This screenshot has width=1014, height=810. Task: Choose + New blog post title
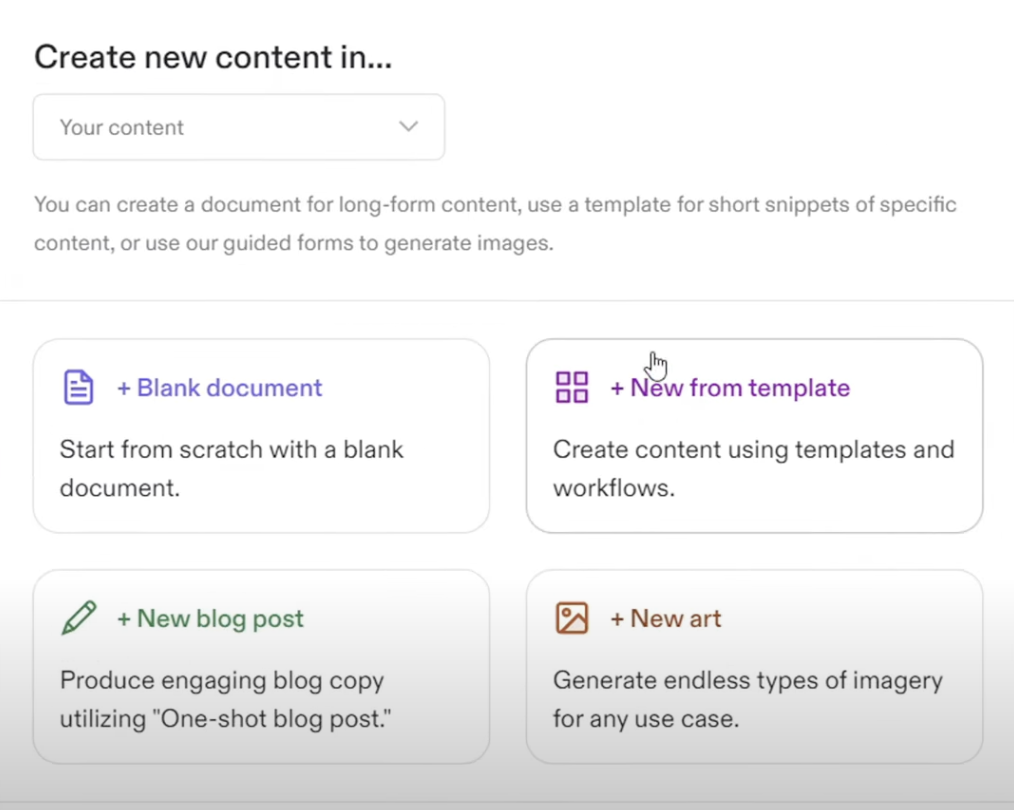[210, 619]
